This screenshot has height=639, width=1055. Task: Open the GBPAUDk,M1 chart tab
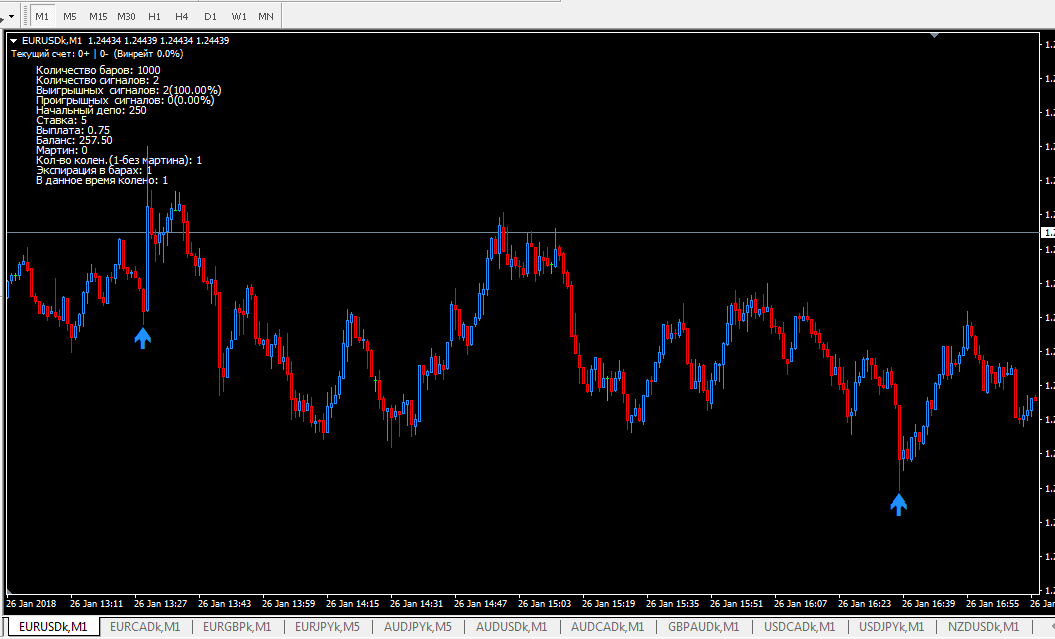point(704,627)
